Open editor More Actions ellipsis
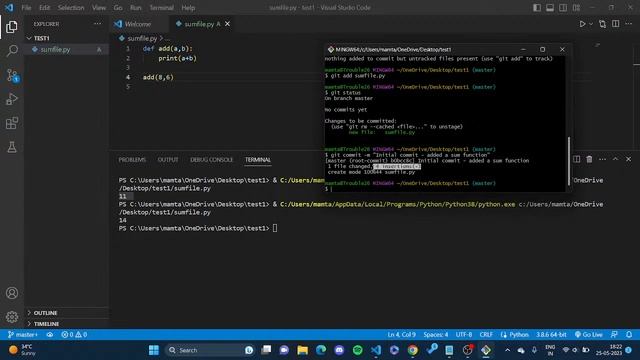640x360 pixels. pyautogui.click(x=629, y=24)
